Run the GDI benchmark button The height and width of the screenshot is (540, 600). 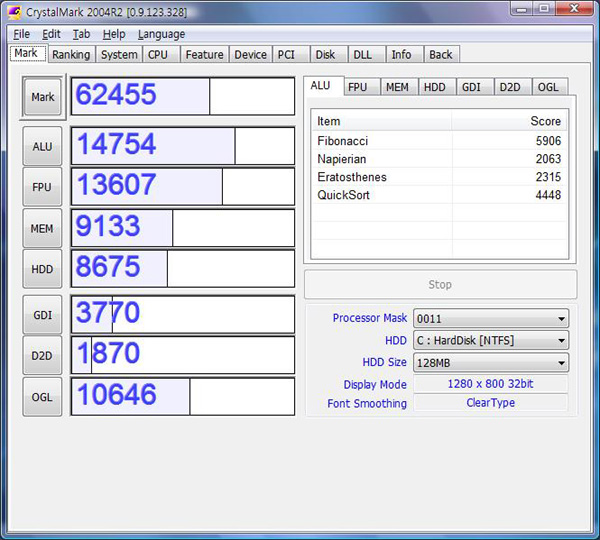[x=42, y=315]
